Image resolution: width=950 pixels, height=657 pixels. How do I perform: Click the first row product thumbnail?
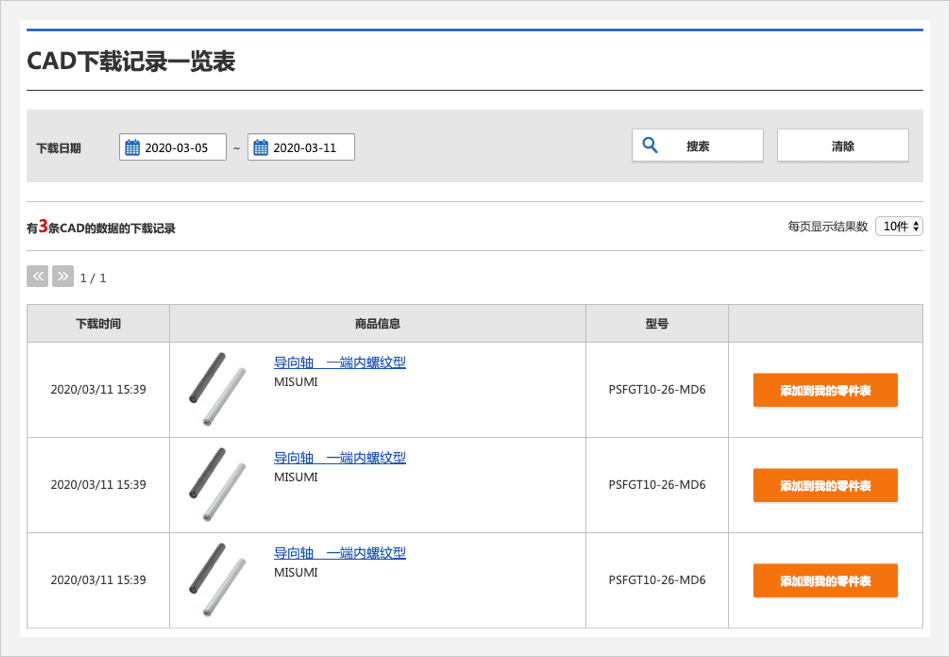click(x=217, y=389)
